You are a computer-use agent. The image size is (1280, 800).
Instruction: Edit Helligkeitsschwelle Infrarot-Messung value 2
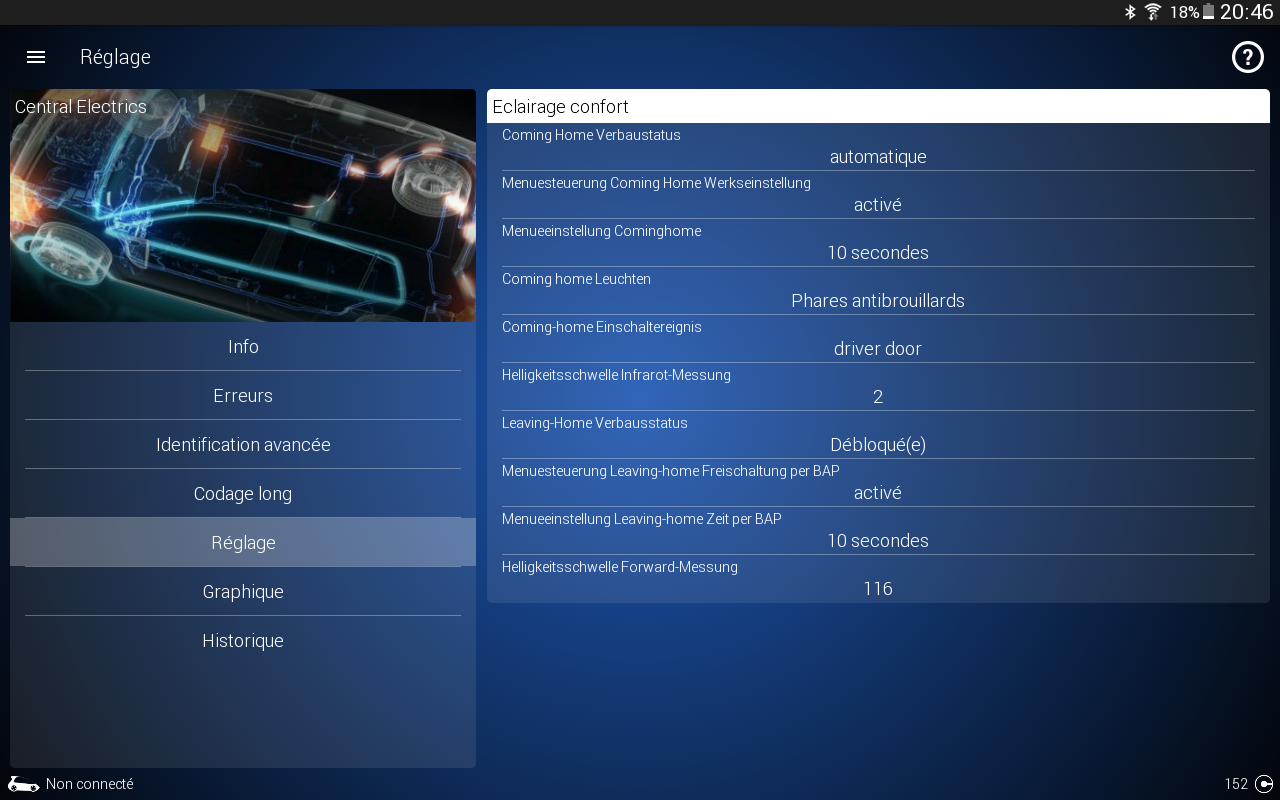click(x=878, y=387)
